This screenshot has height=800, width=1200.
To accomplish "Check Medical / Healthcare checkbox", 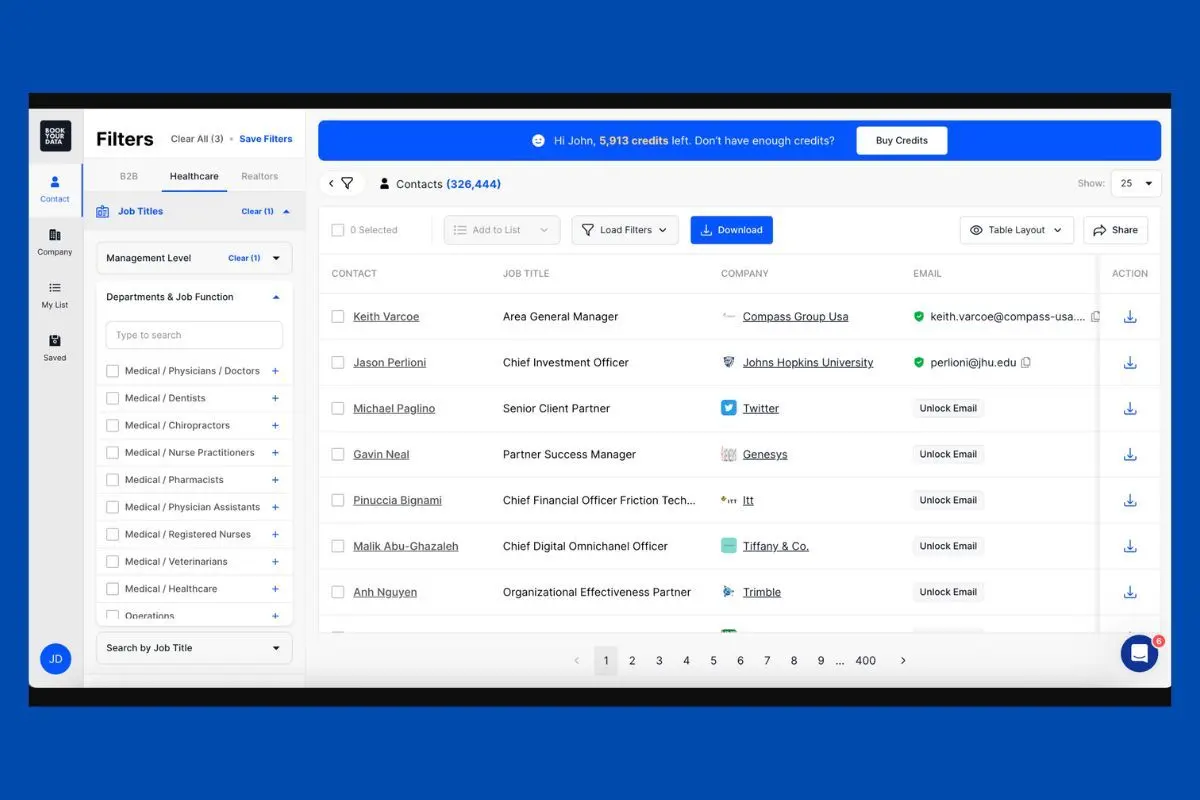I will (x=112, y=589).
